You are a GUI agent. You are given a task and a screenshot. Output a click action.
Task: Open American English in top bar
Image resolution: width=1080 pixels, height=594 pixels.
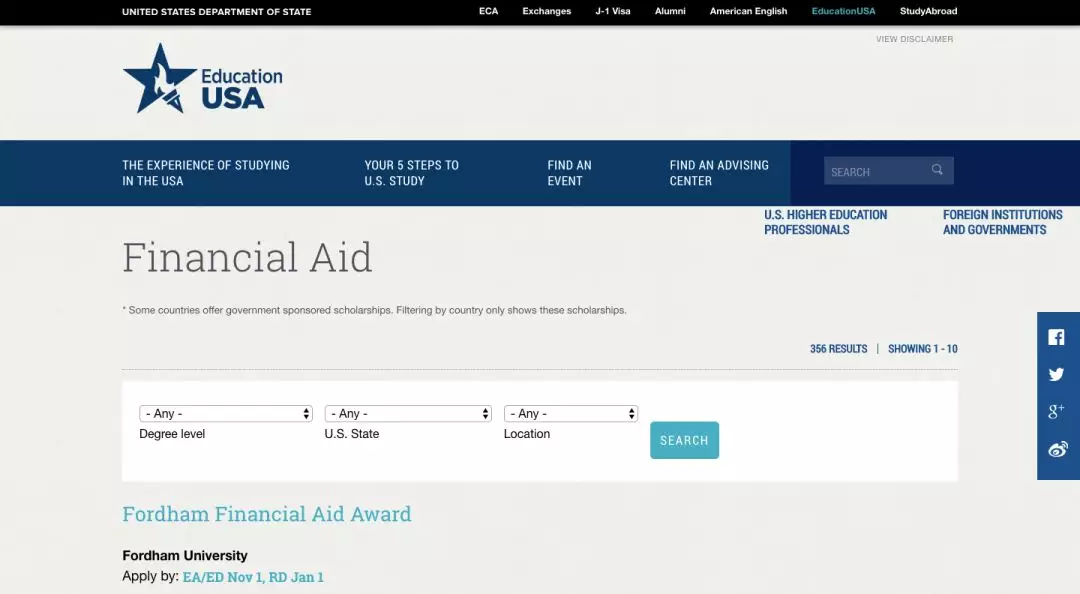(x=749, y=11)
